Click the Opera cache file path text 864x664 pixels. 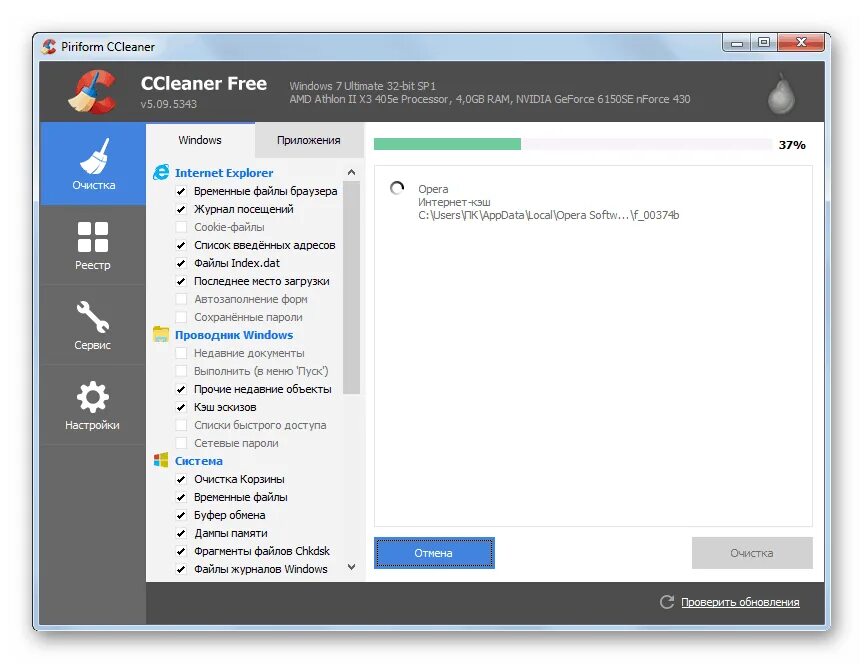pyautogui.click(x=548, y=215)
